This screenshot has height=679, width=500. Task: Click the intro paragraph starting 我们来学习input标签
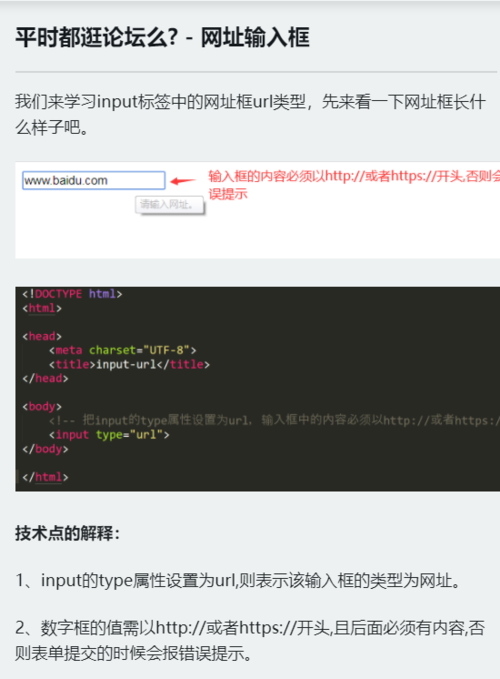click(x=250, y=114)
